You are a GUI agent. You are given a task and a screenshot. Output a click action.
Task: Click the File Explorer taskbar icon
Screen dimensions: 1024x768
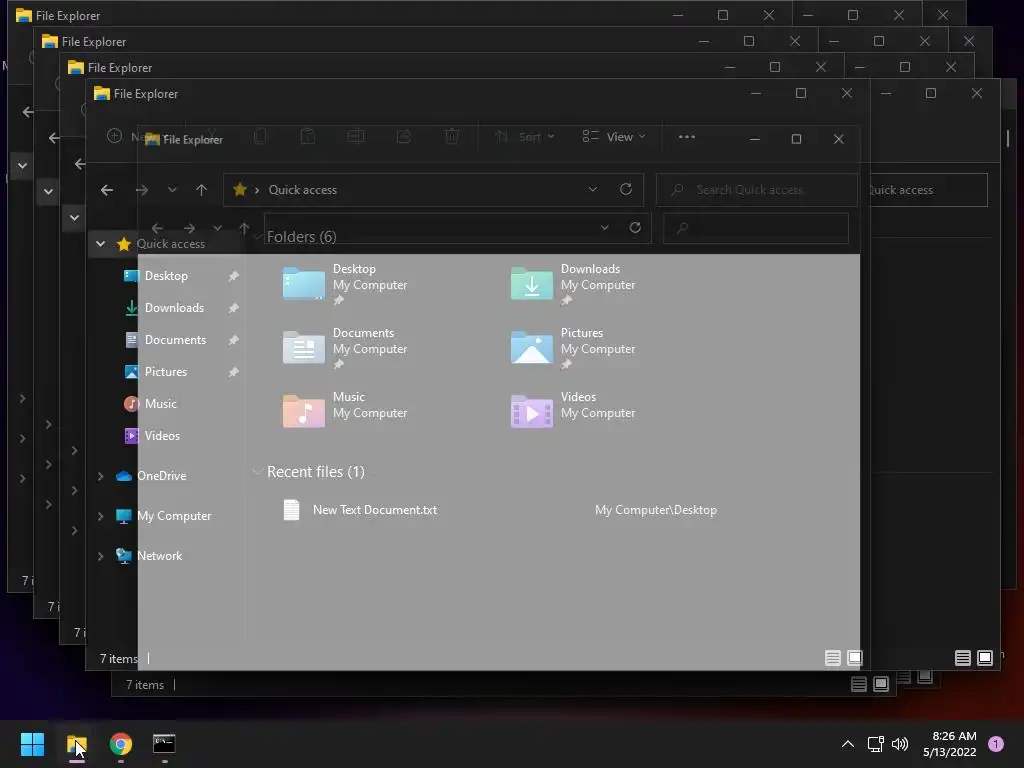[77, 744]
